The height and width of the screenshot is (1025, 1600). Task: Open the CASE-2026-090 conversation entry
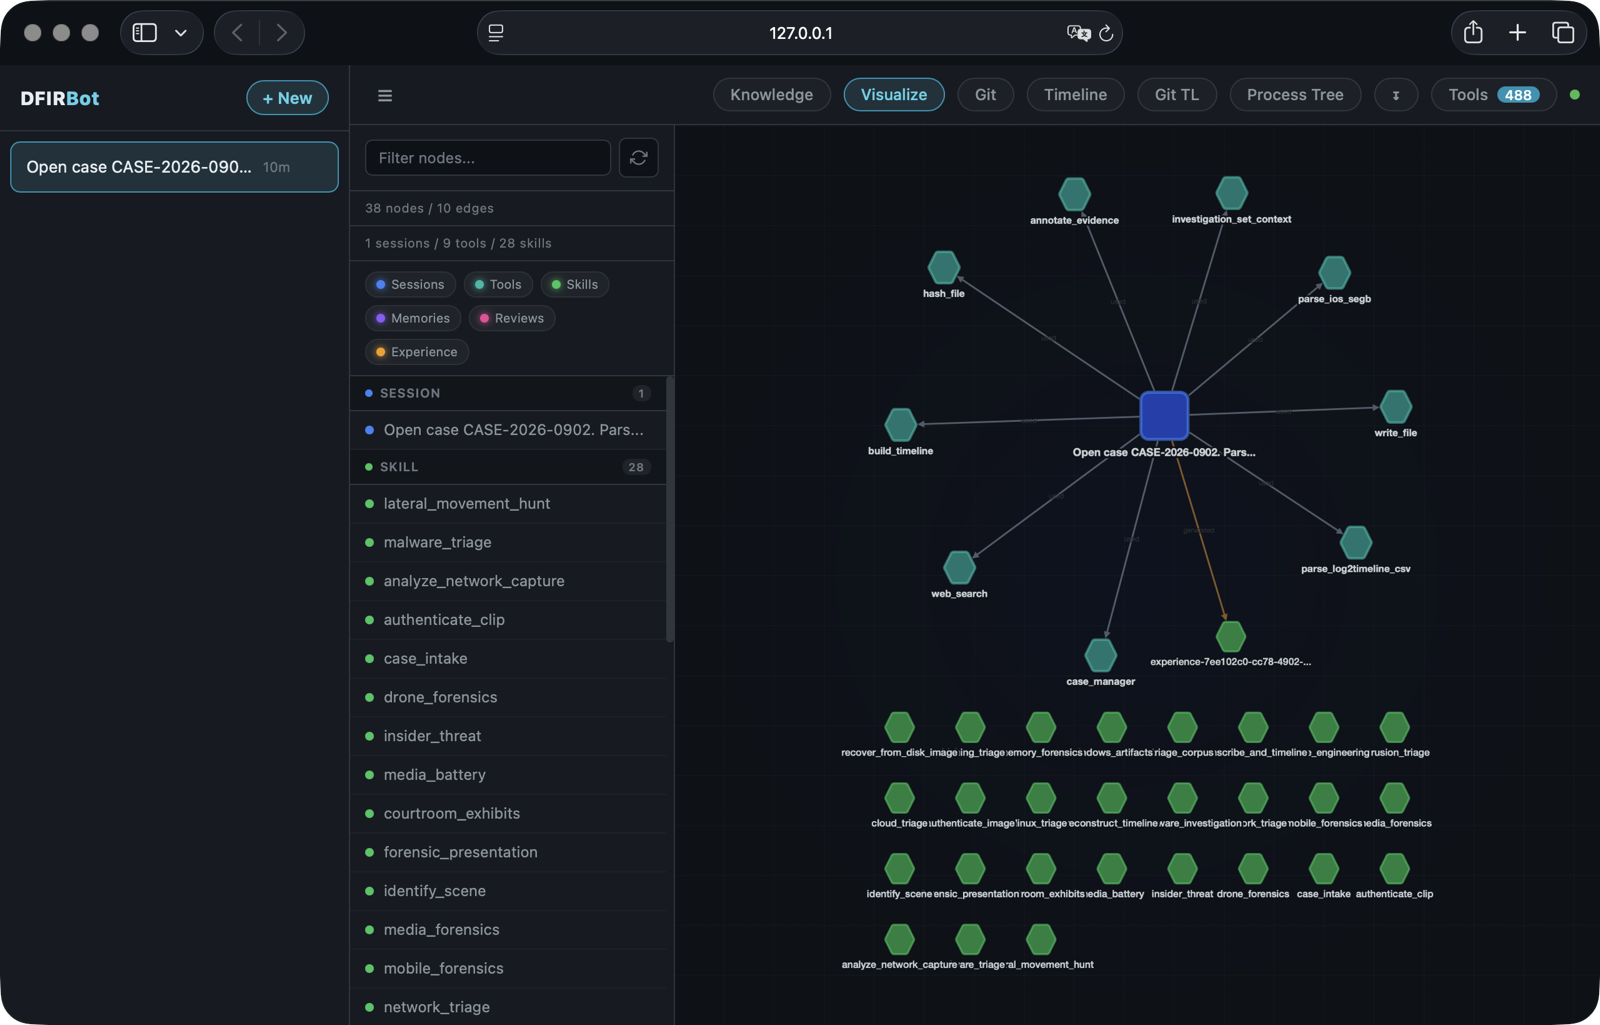coord(174,167)
